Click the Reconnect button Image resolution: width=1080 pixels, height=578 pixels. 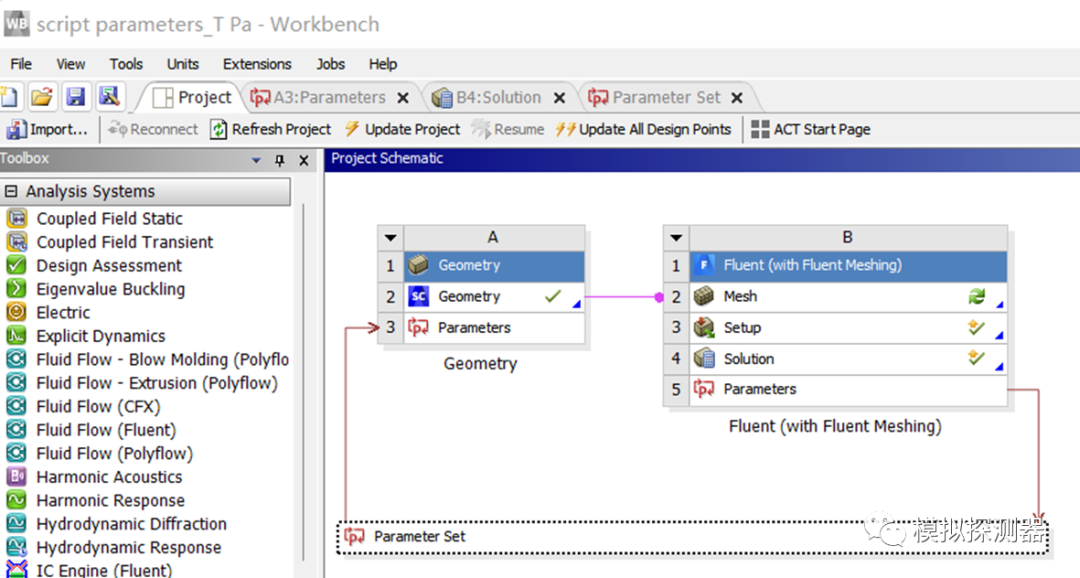[x=153, y=129]
